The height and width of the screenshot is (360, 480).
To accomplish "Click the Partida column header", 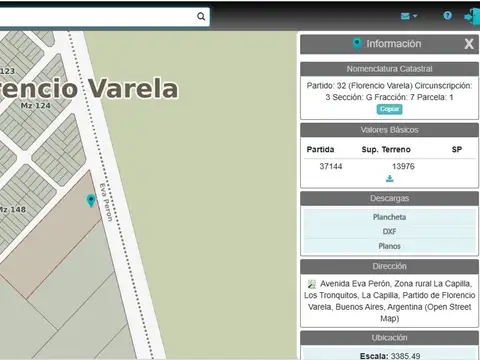I will coord(320,149).
